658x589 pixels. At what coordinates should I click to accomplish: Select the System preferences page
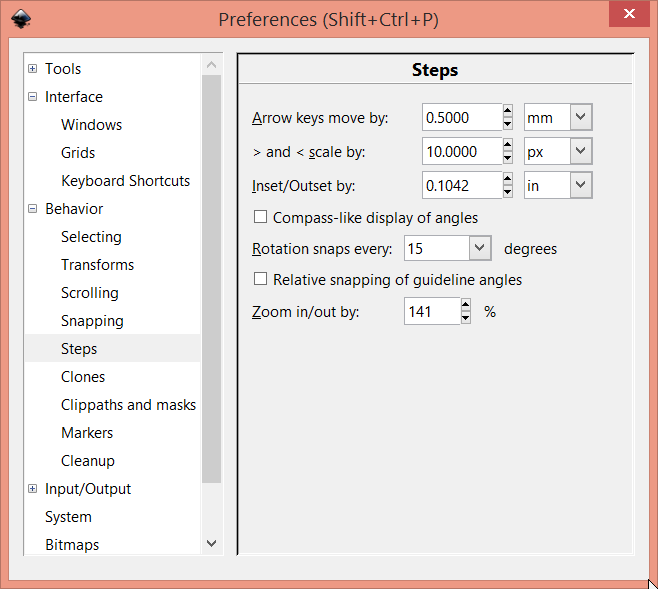tap(68, 517)
